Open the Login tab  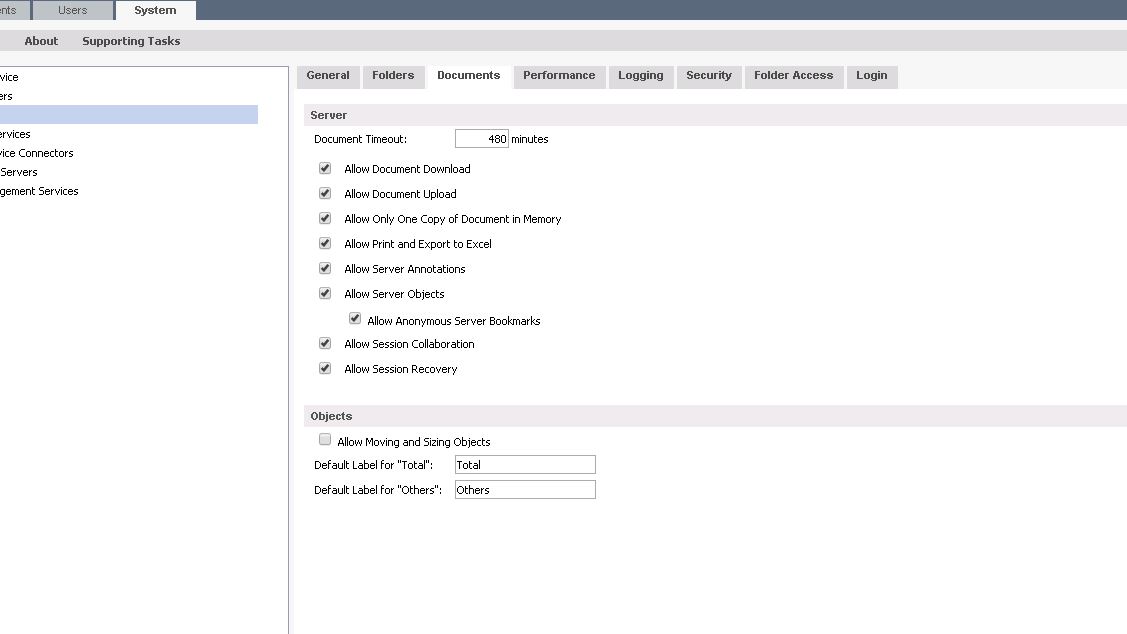coord(871,76)
